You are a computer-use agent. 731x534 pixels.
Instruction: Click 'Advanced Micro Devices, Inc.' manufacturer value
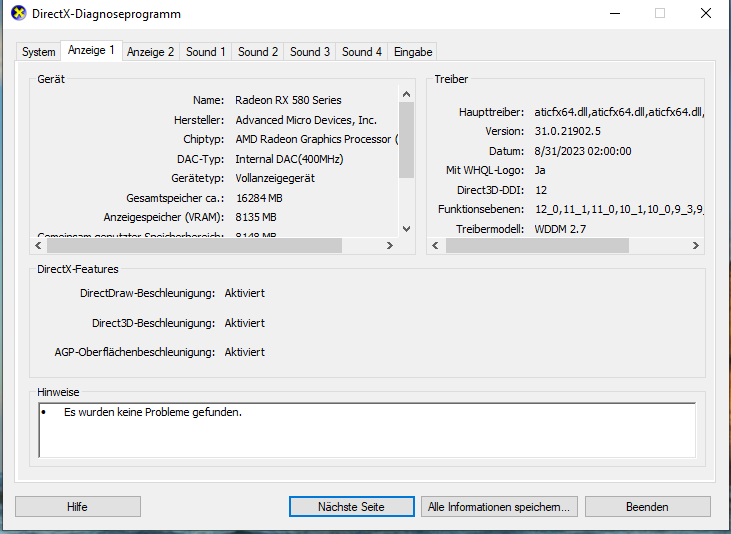[x=306, y=120]
